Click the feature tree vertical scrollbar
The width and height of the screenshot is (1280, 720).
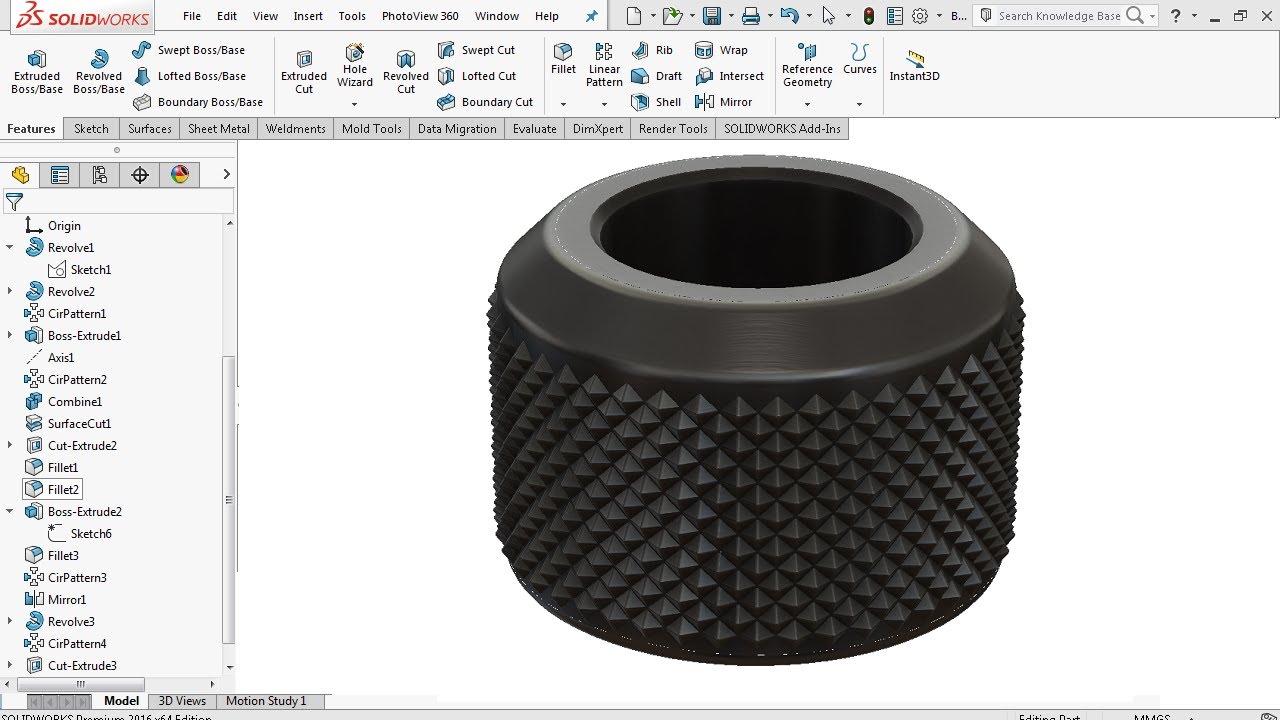[230, 500]
